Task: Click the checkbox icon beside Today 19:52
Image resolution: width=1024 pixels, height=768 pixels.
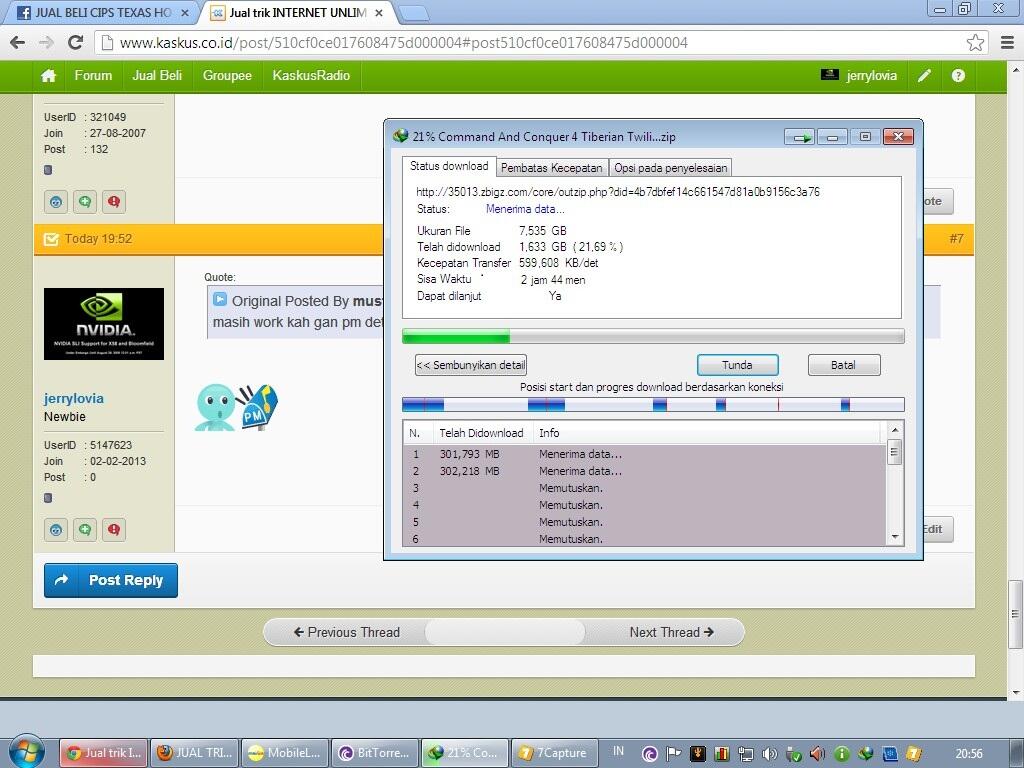Action: click(x=51, y=239)
